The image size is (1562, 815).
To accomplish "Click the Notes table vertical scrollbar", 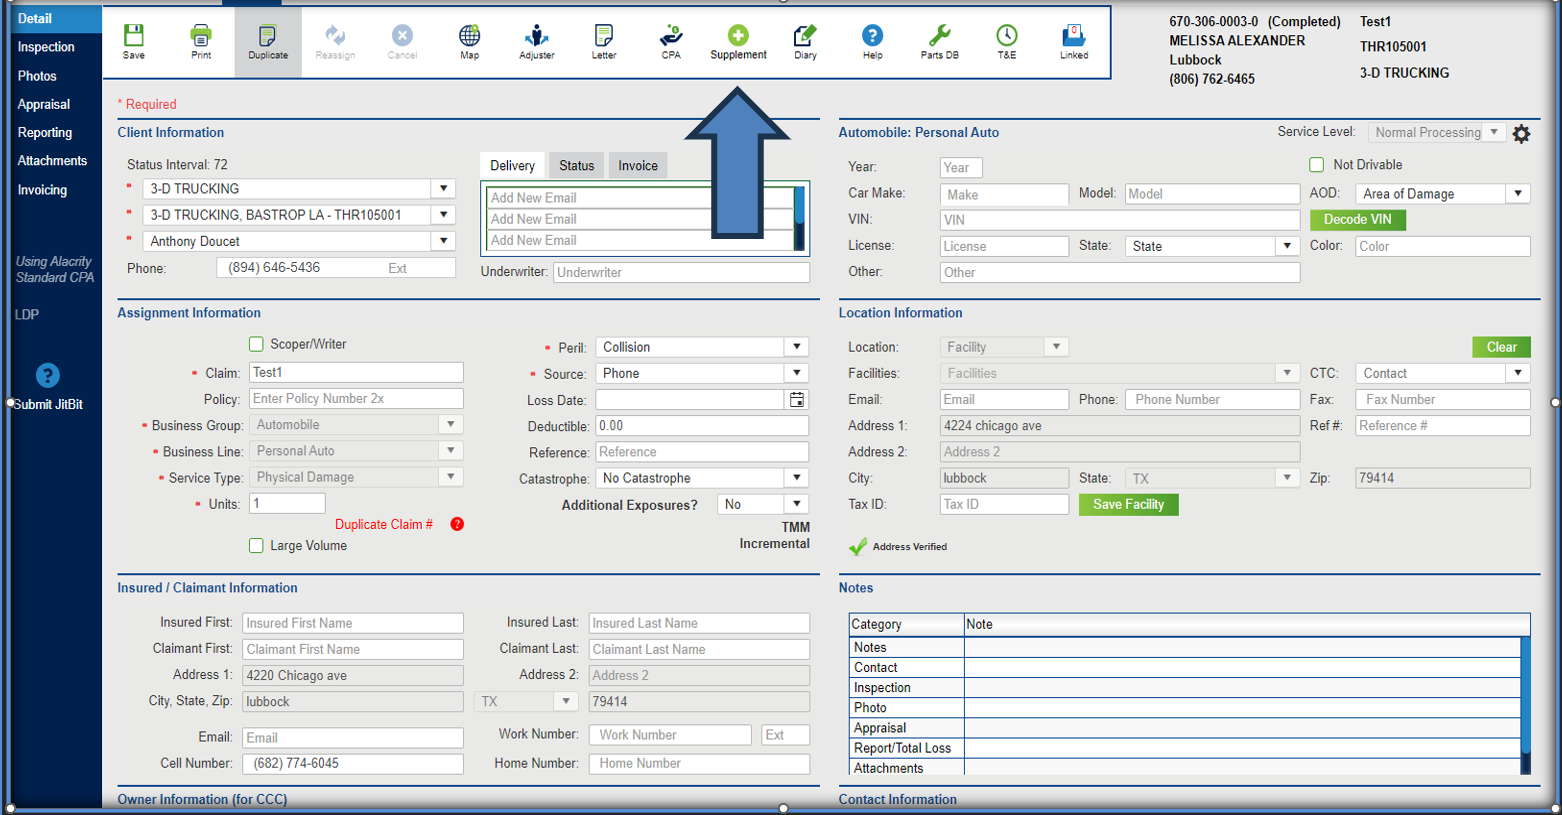I will coord(1525,705).
